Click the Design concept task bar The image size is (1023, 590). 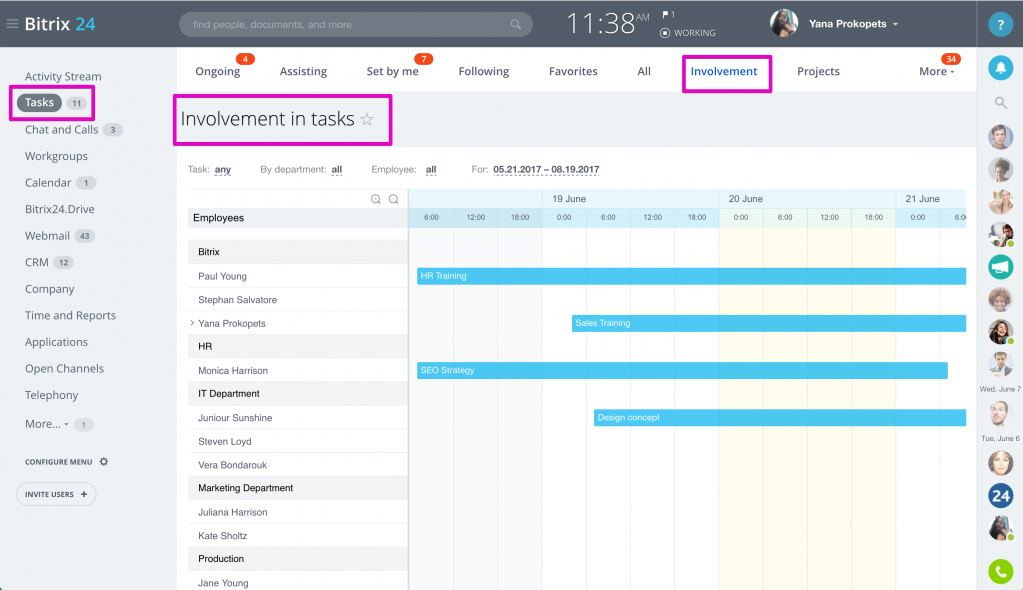pos(780,418)
